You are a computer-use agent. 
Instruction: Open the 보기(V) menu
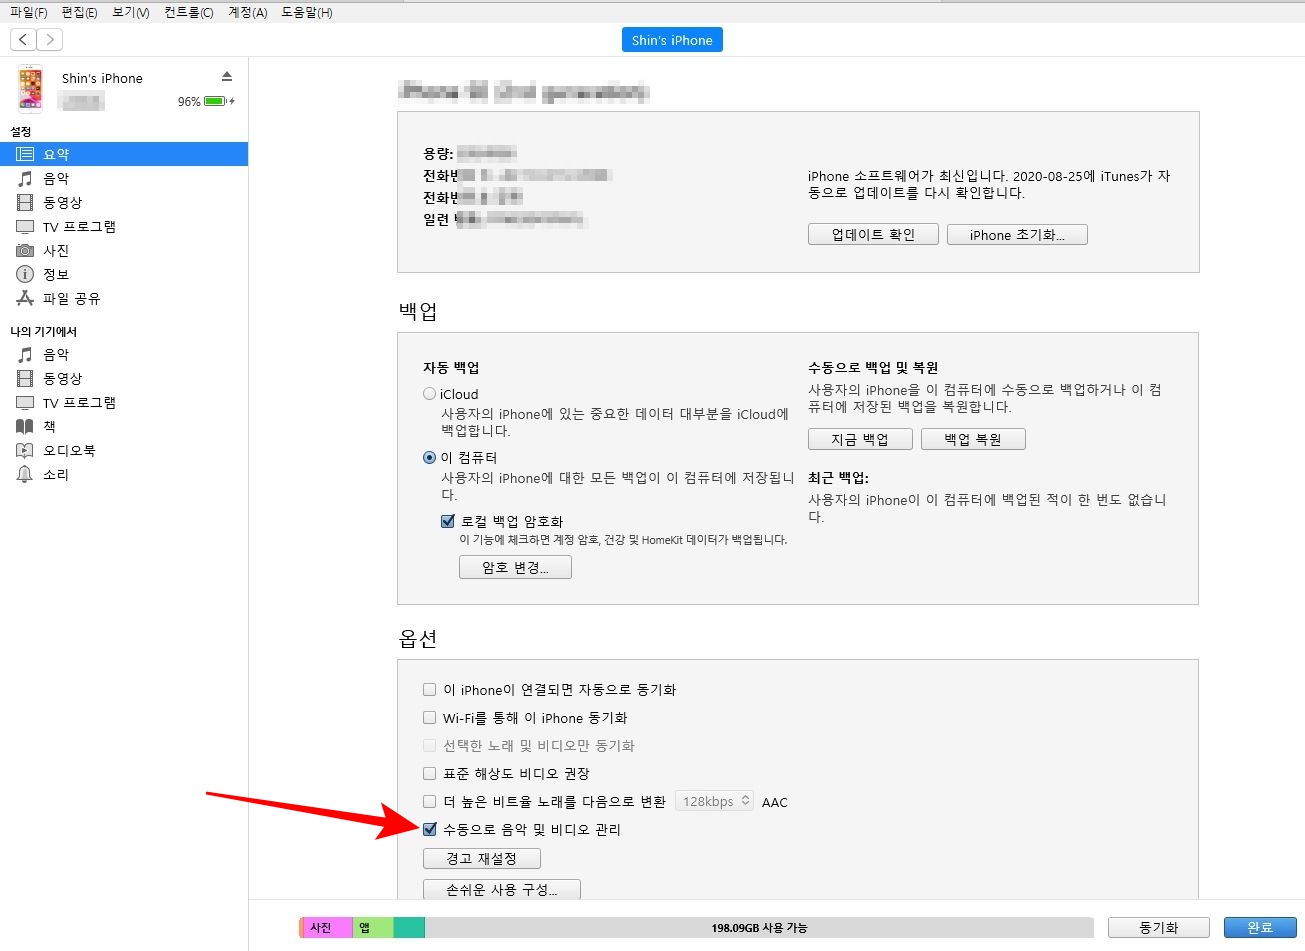pyautogui.click(x=130, y=12)
